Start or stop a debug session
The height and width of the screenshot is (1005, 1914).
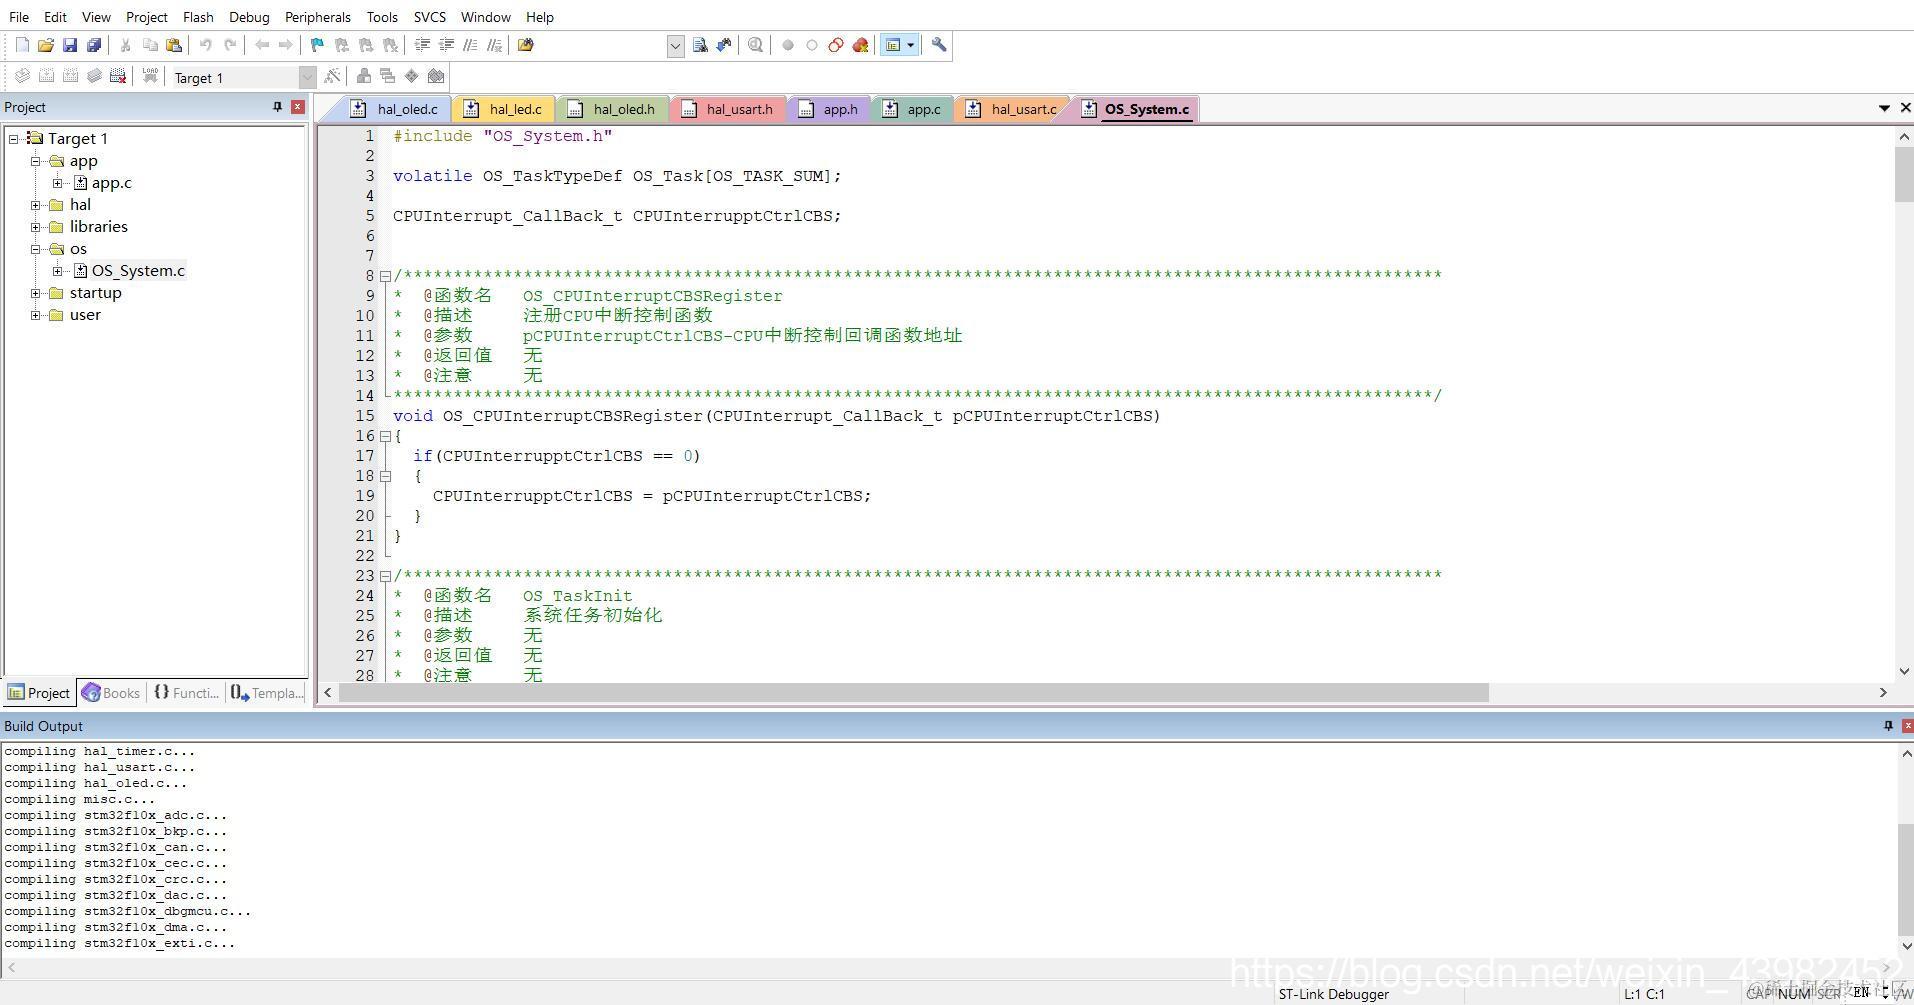tap(756, 45)
